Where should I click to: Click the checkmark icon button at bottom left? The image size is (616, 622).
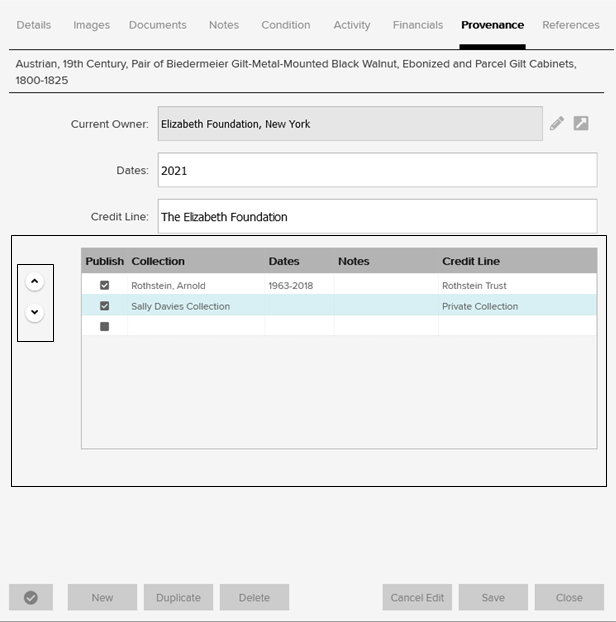click(31, 598)
